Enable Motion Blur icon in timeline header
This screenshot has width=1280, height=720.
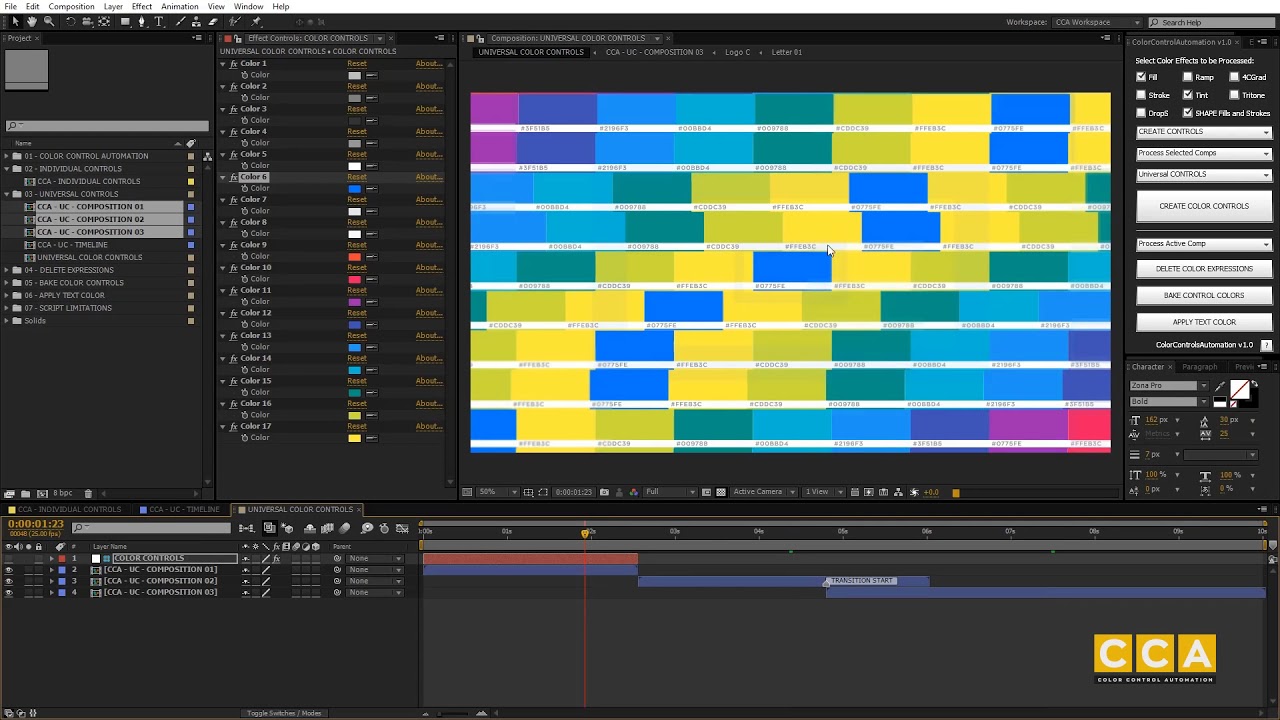[x=344, y=528]
